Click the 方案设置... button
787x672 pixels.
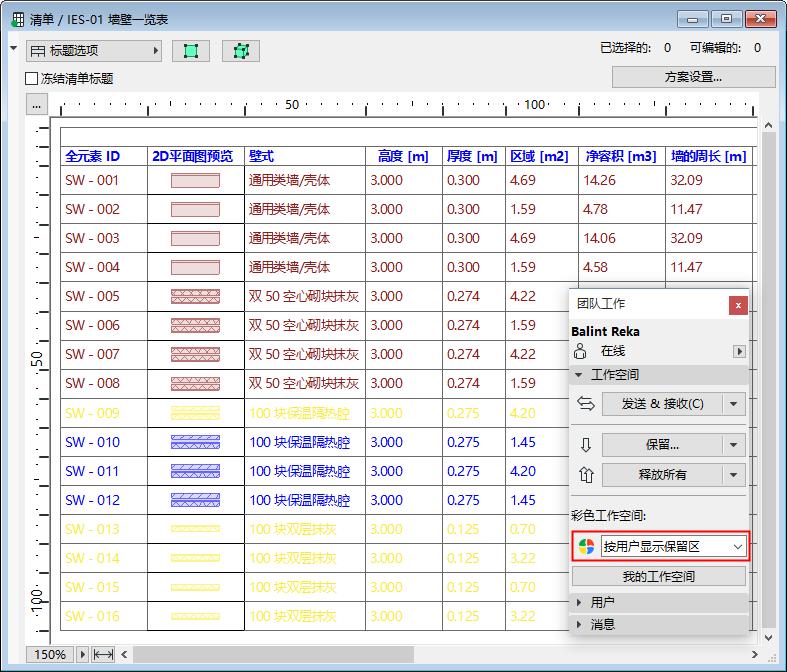pos(693,77)
